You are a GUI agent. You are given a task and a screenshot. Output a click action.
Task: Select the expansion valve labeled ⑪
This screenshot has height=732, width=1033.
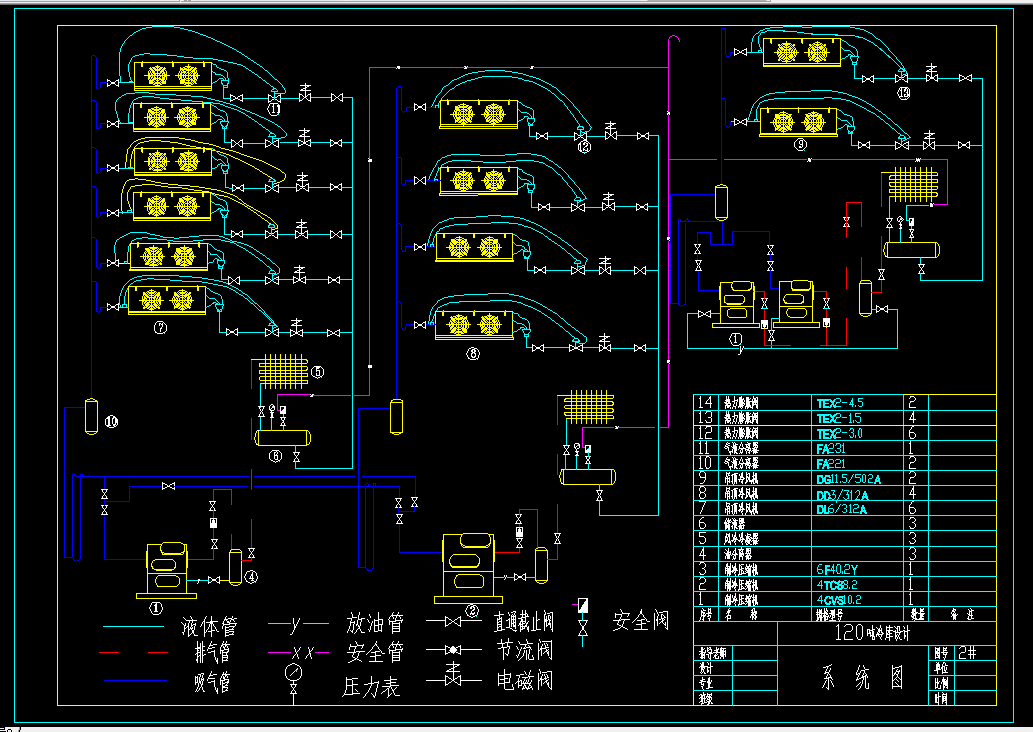(x=273, y=98)
